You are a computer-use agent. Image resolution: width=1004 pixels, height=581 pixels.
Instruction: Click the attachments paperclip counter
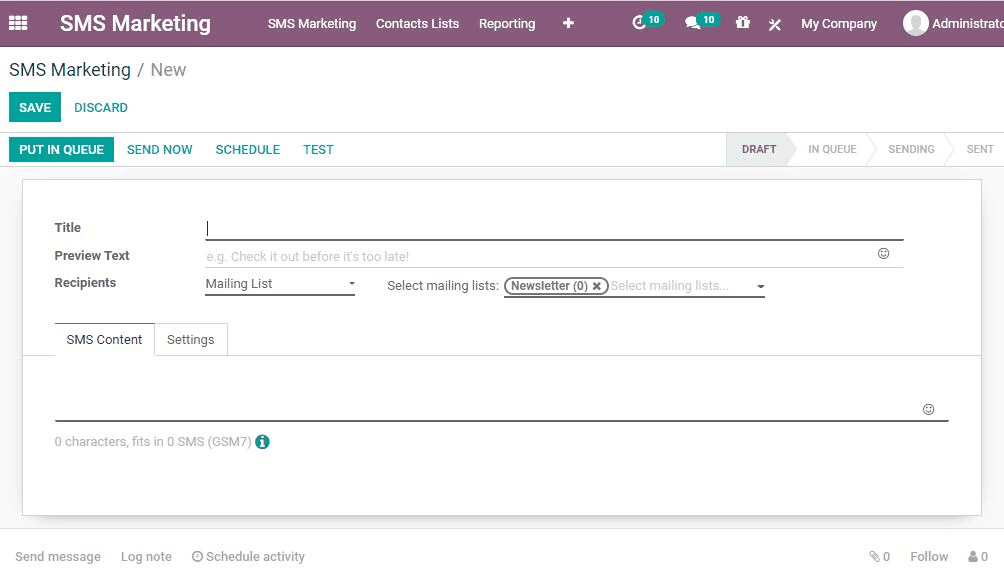(880, 556)
